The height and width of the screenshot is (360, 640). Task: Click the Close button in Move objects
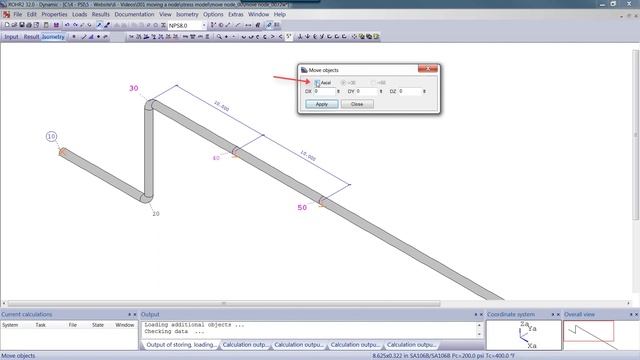pos(357,104)
